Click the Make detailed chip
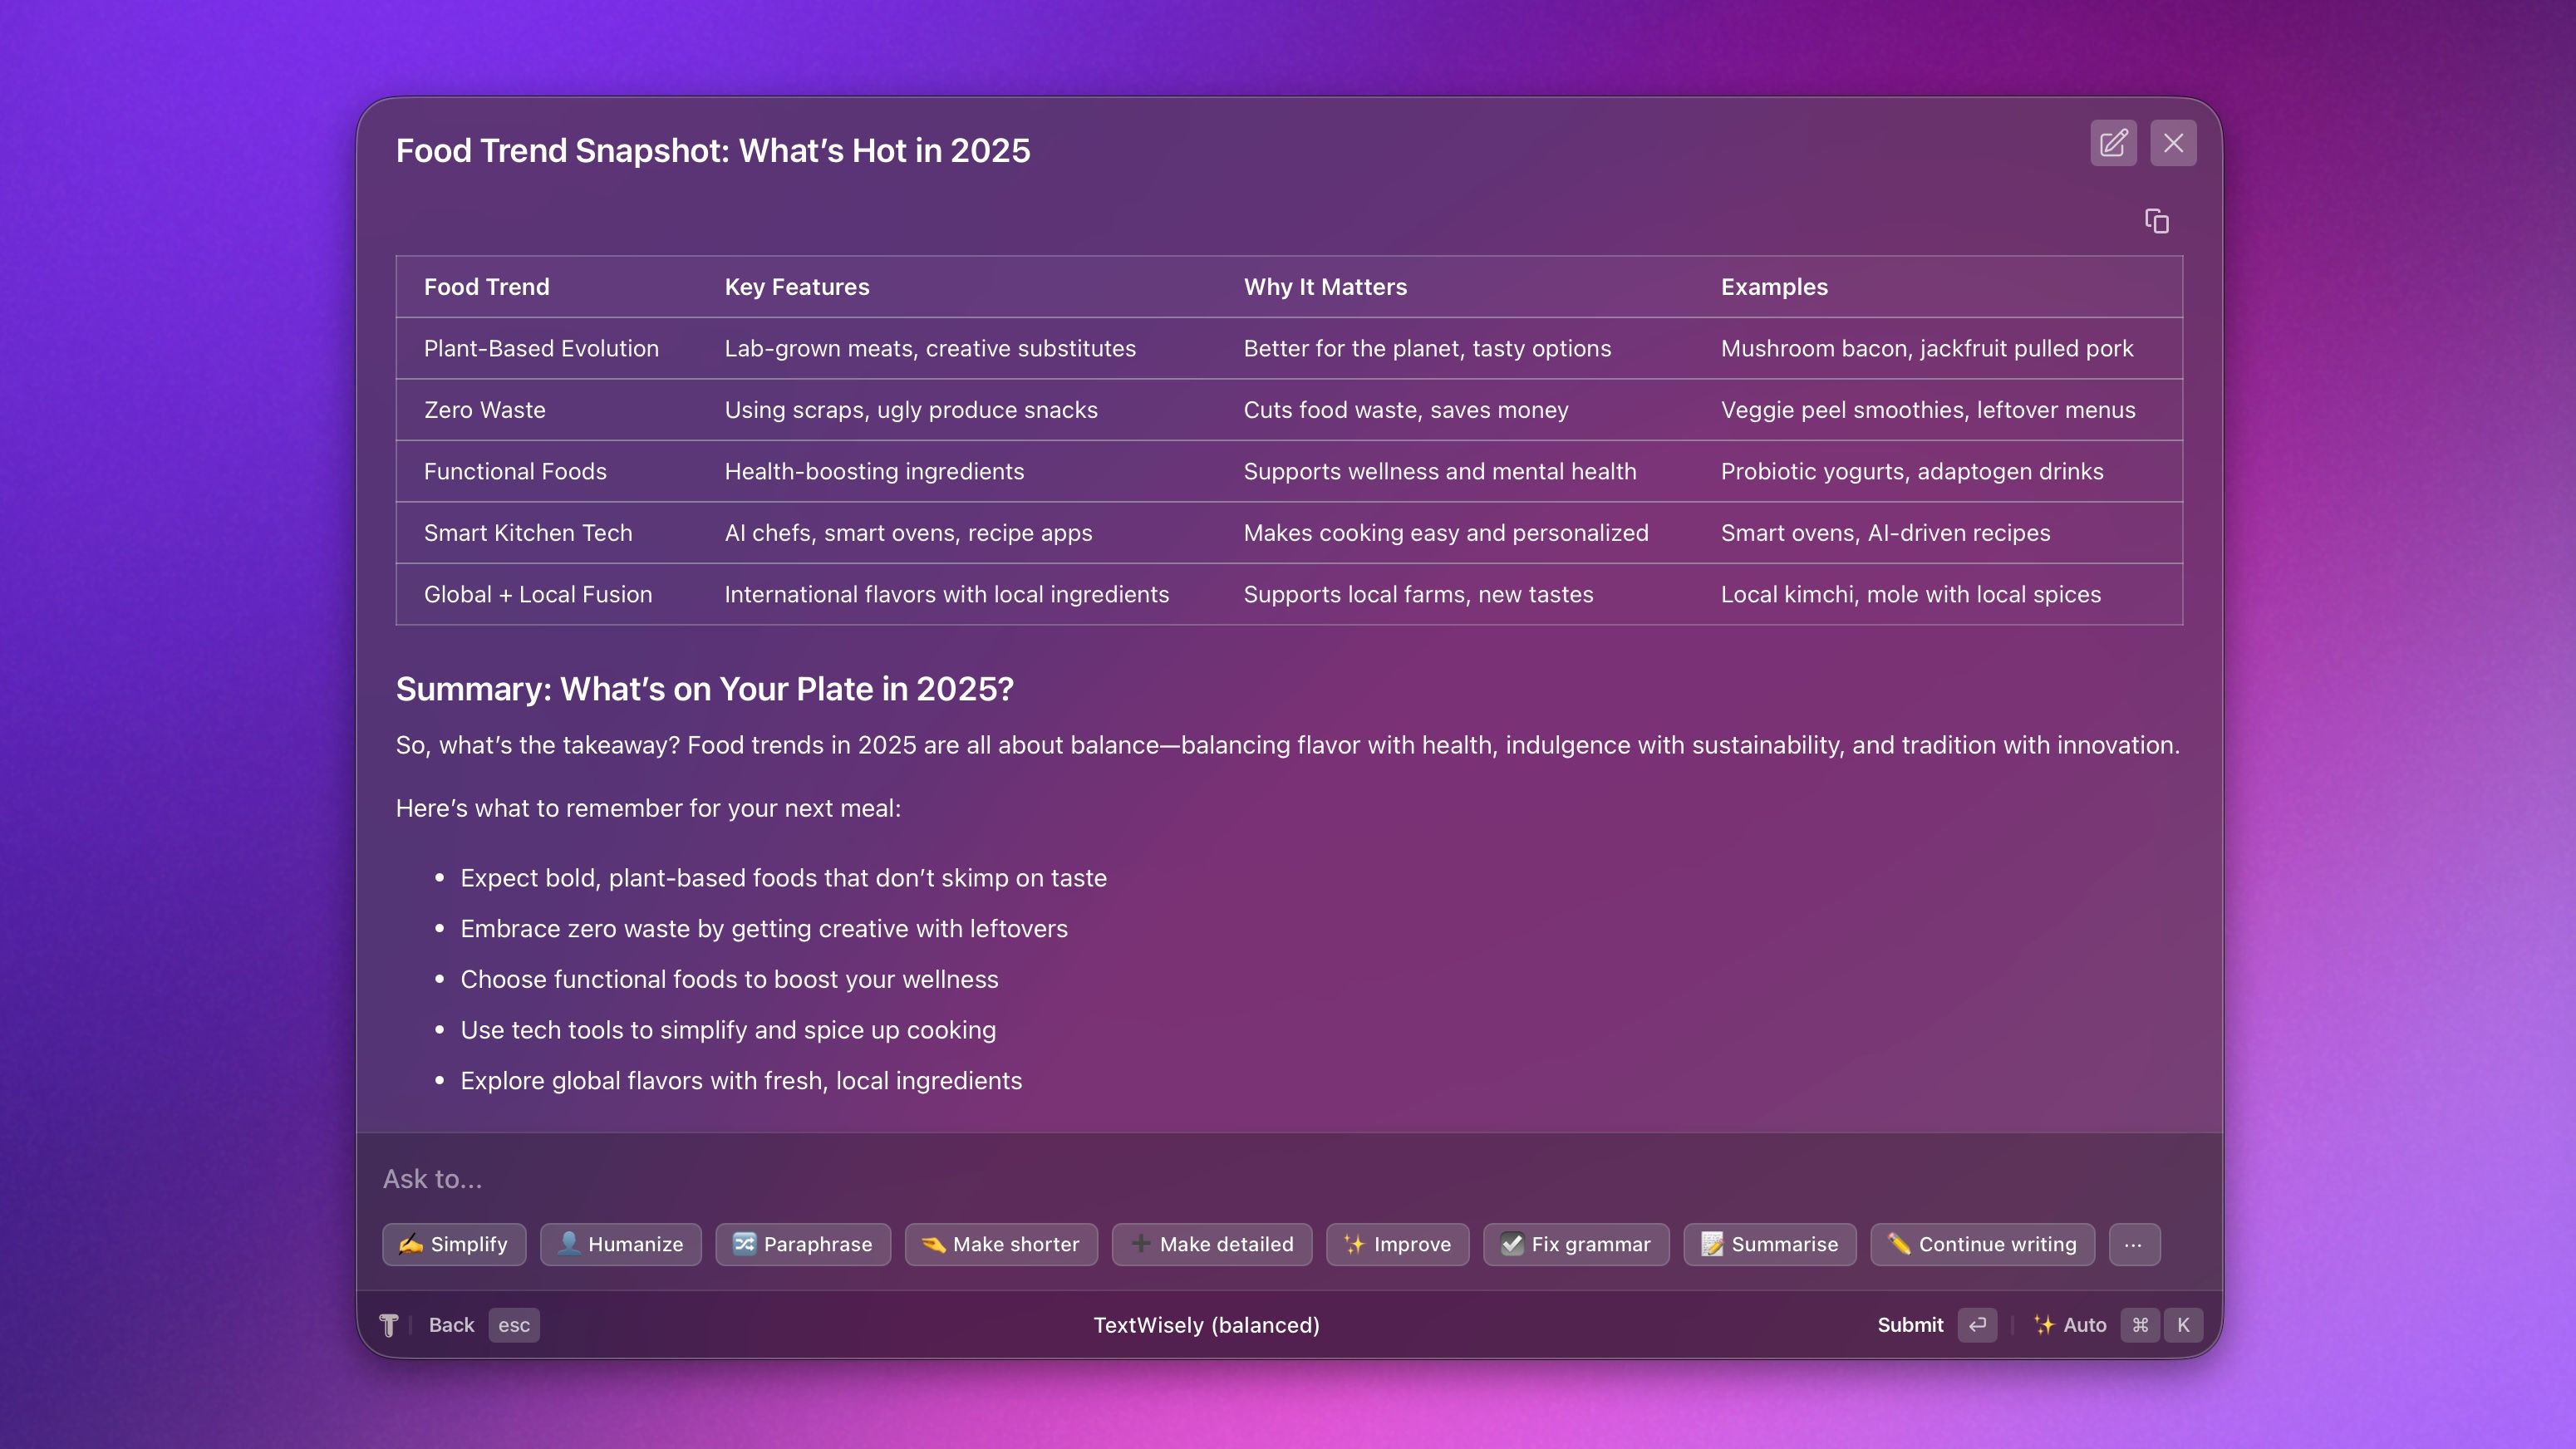Screen dimensions: 2576x1449 (x=1211, y=1245)
